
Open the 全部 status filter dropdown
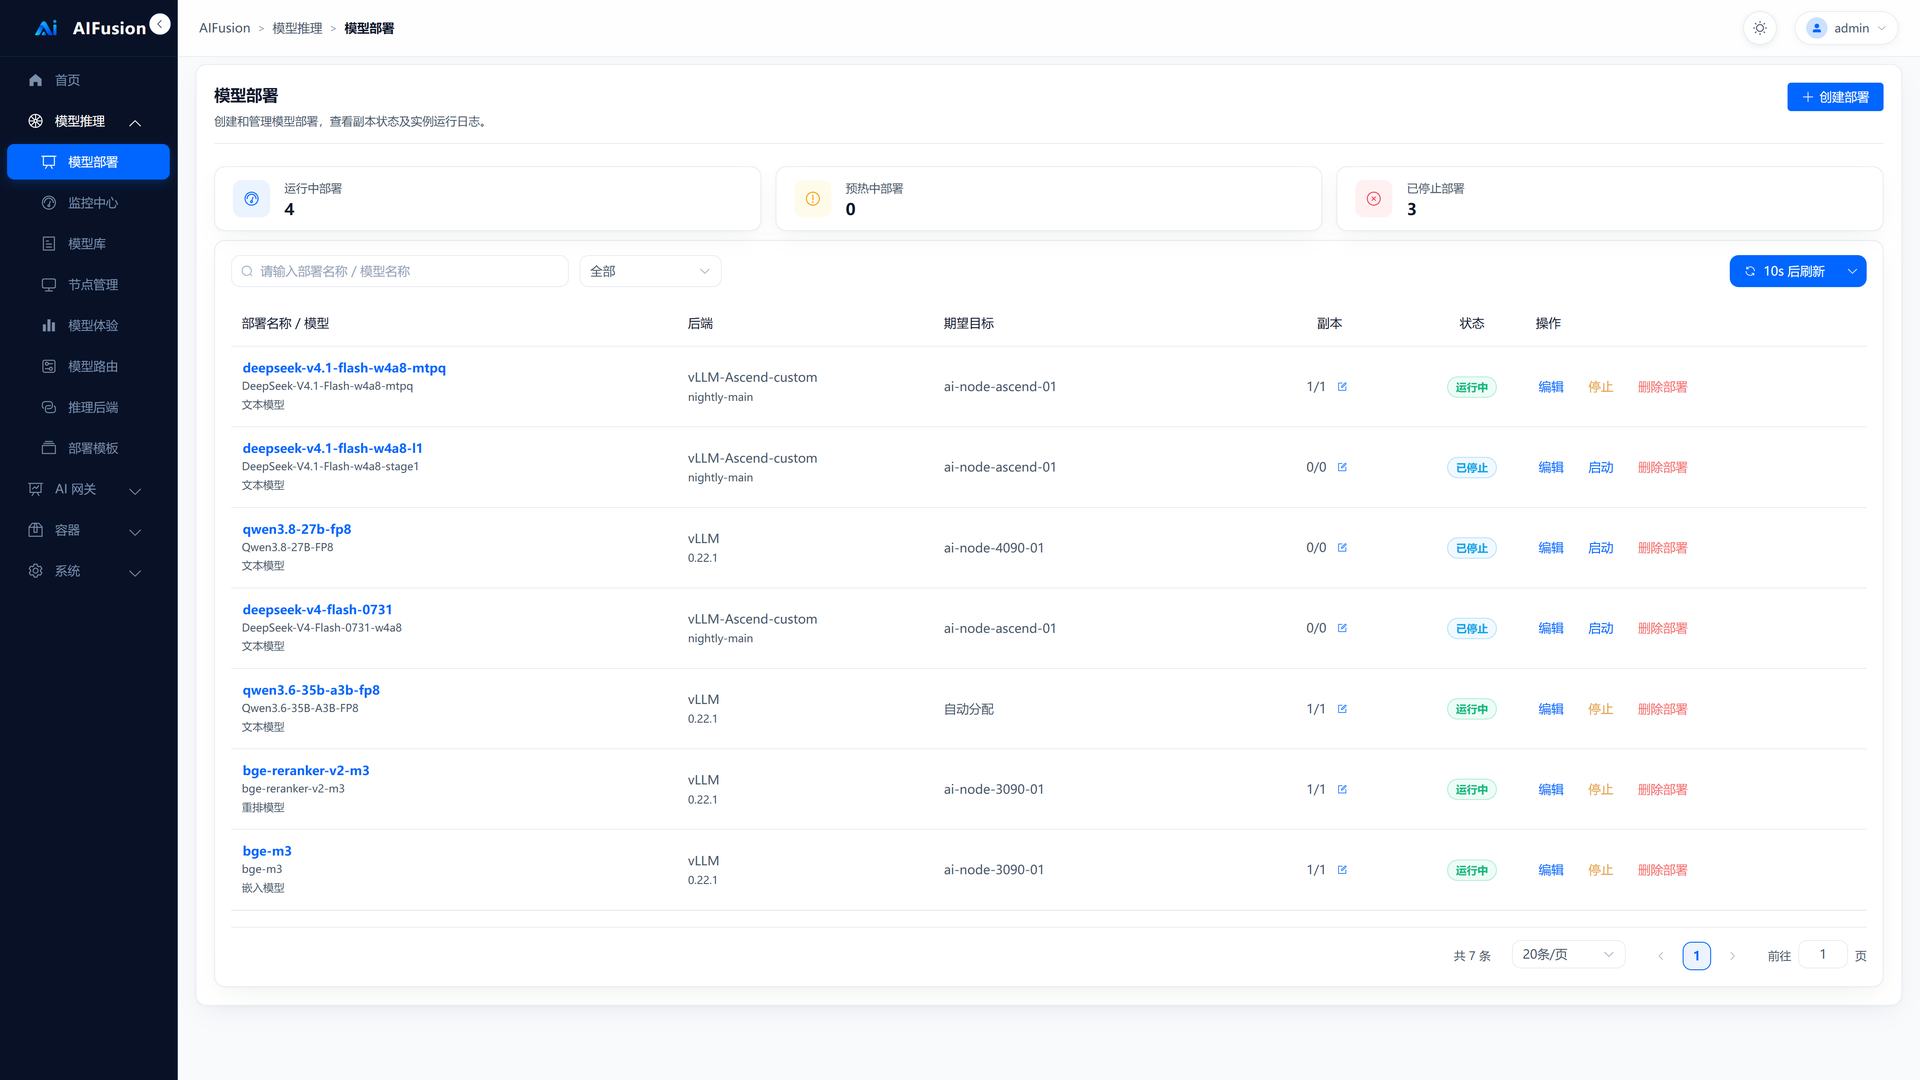pos(650,271)
